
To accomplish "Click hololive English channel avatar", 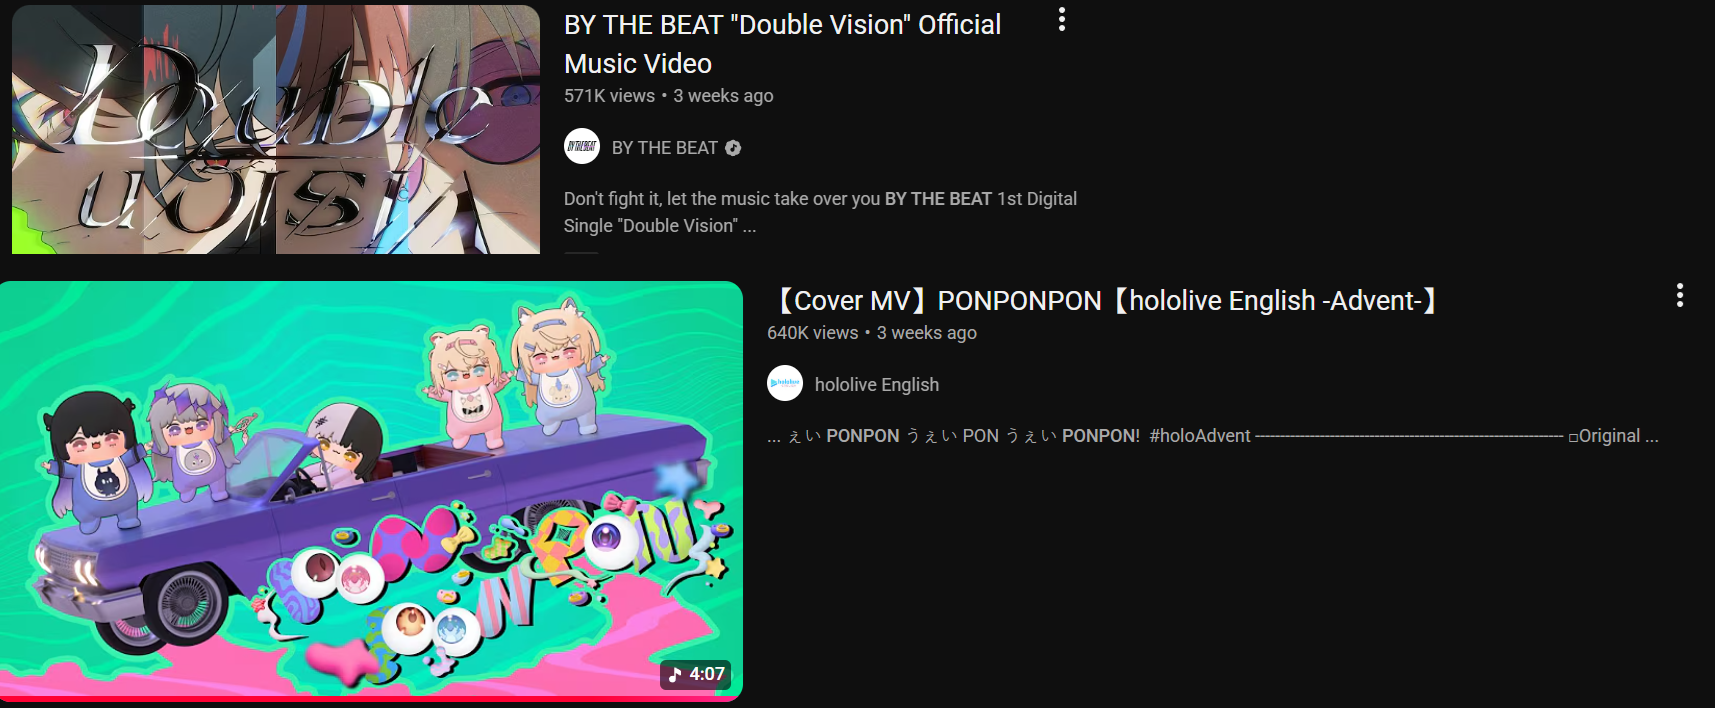I will [x=785, y=383].
